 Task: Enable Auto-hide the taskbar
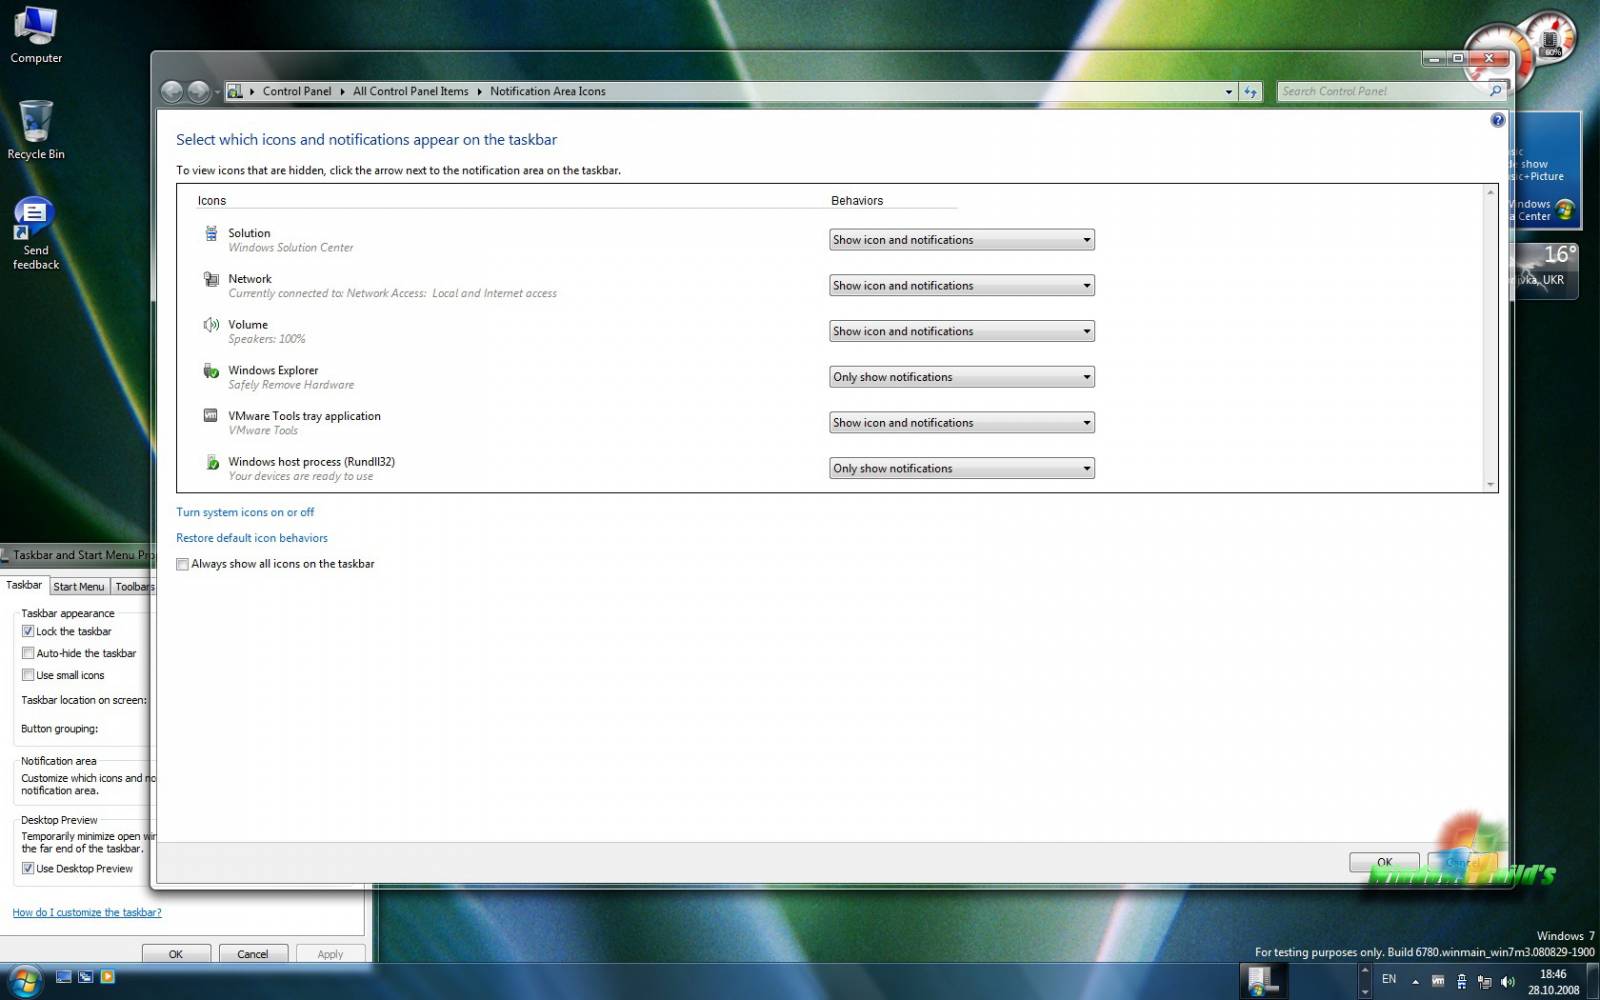pyautogui.click(x=28, y=653)
